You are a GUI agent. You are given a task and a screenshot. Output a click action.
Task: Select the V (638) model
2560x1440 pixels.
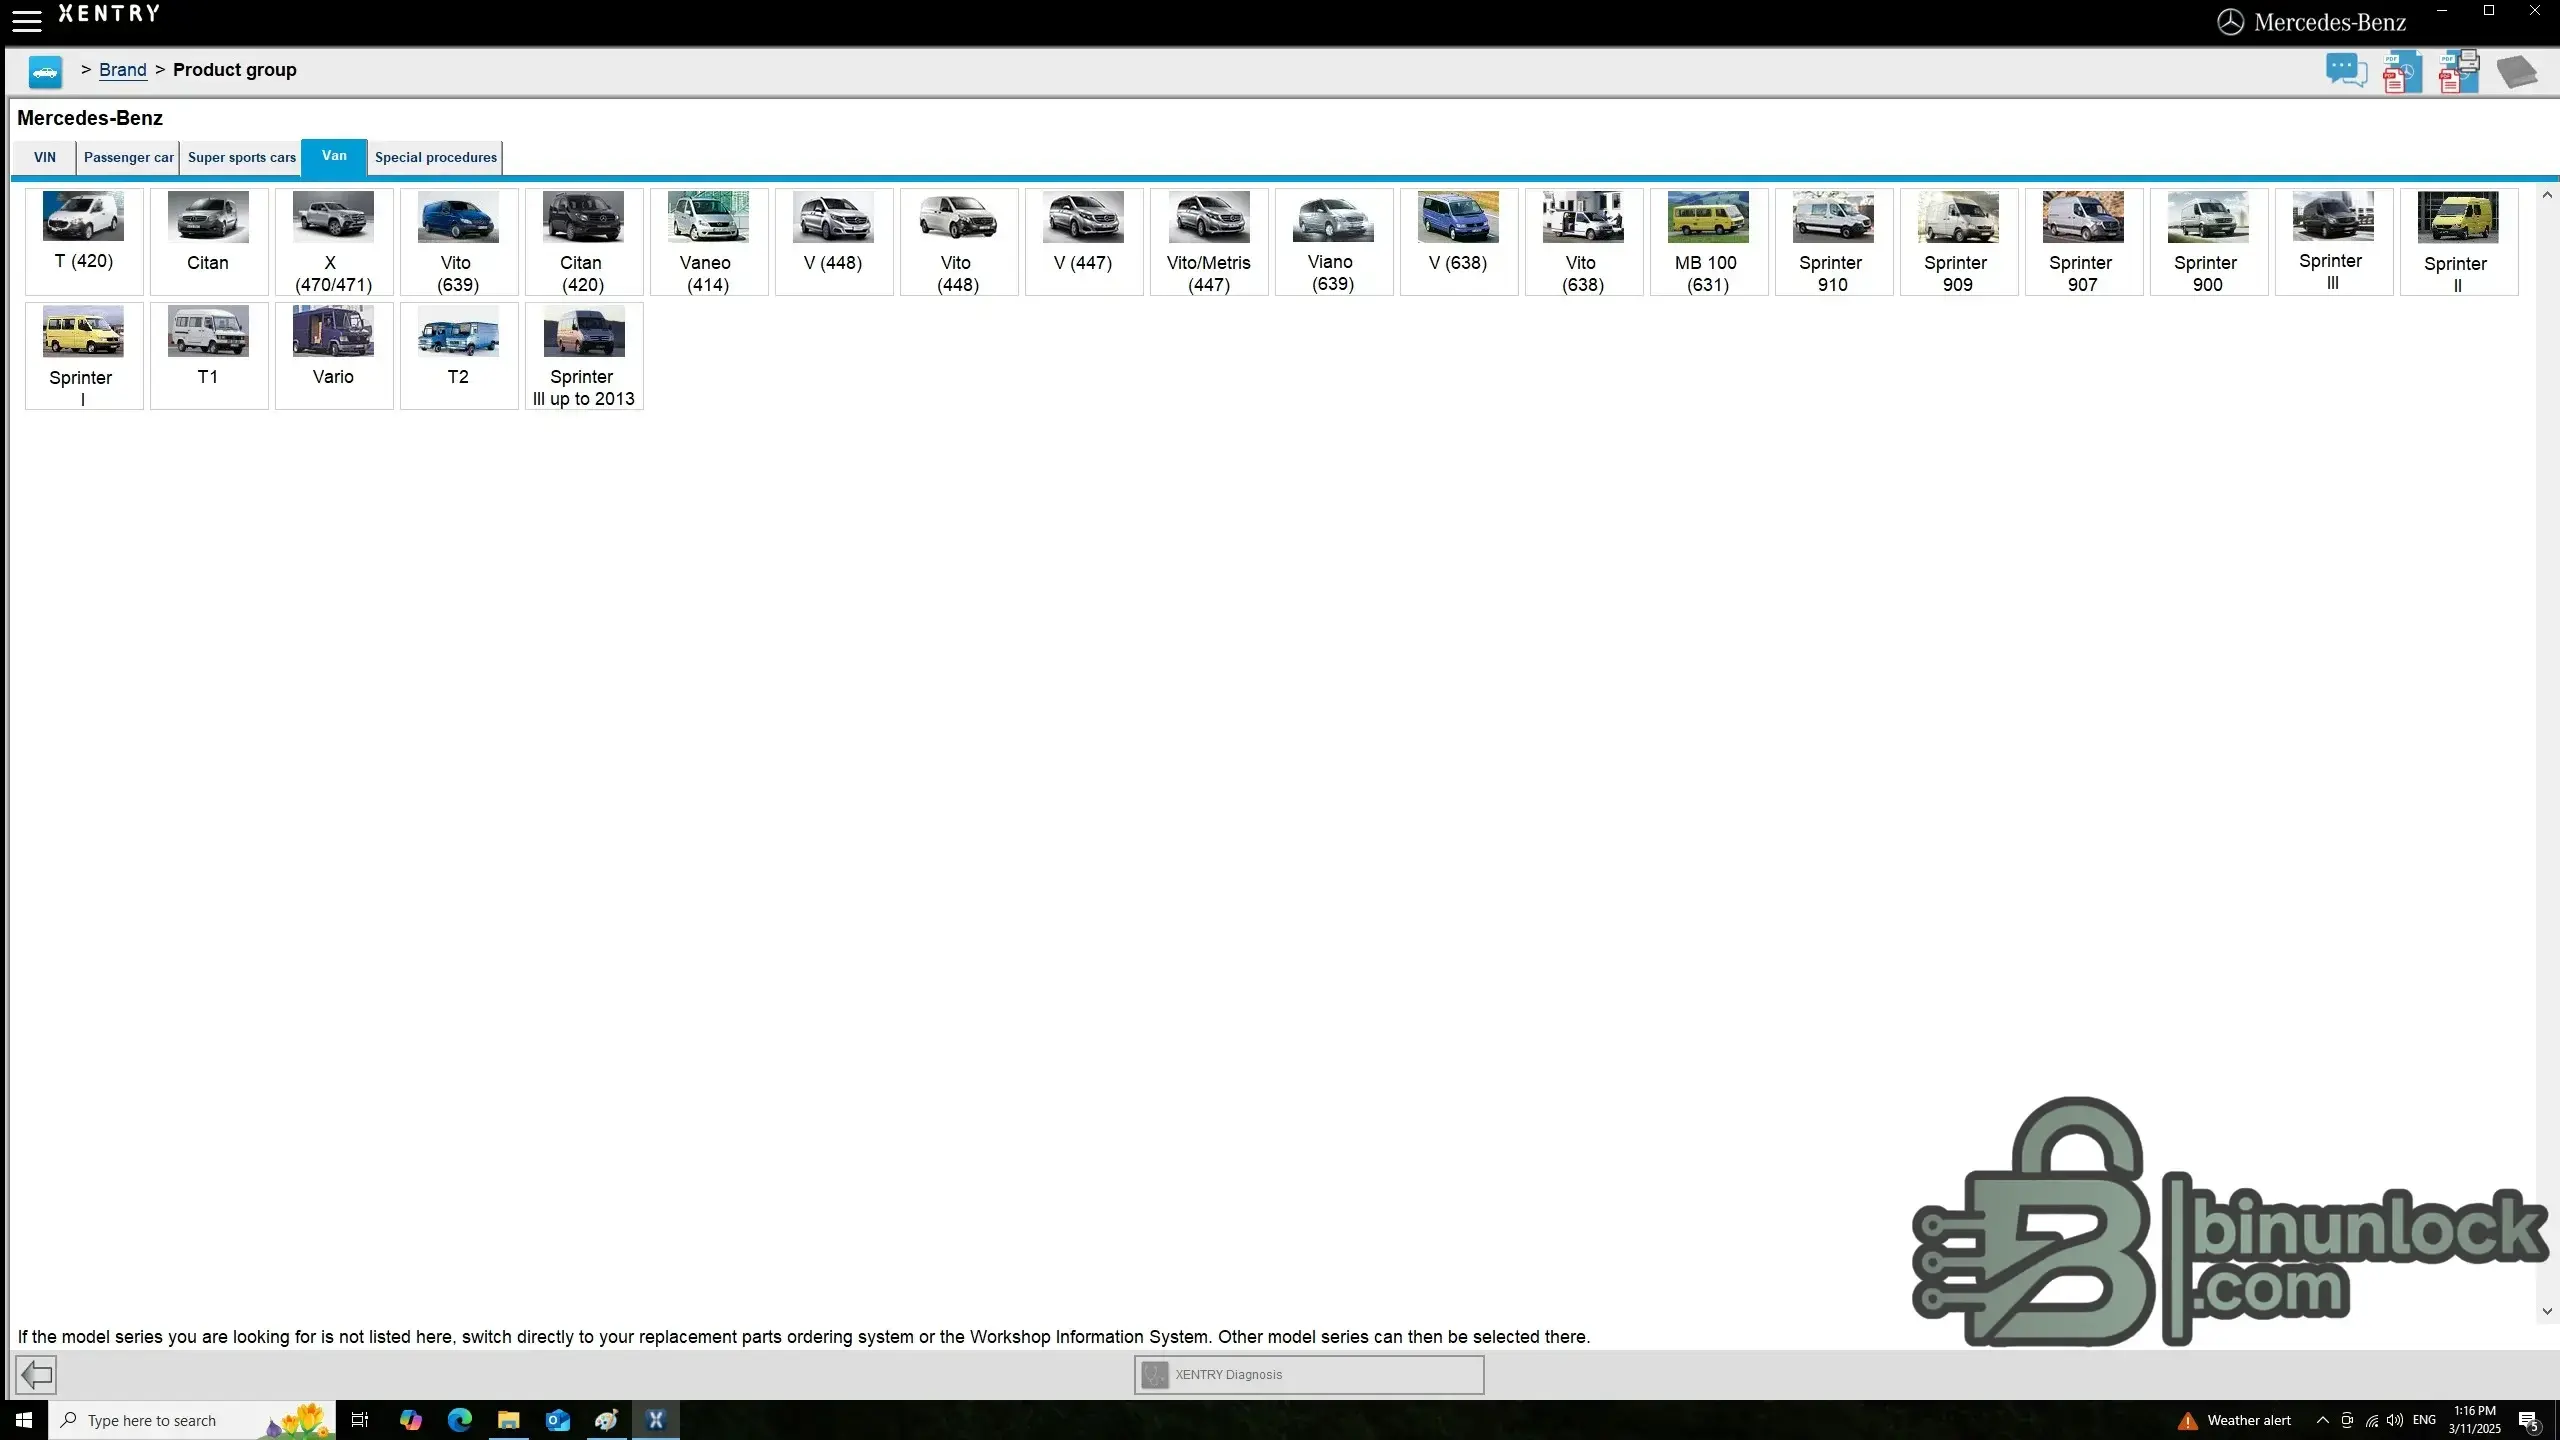pyautogui.click(x=1459, y=242)
